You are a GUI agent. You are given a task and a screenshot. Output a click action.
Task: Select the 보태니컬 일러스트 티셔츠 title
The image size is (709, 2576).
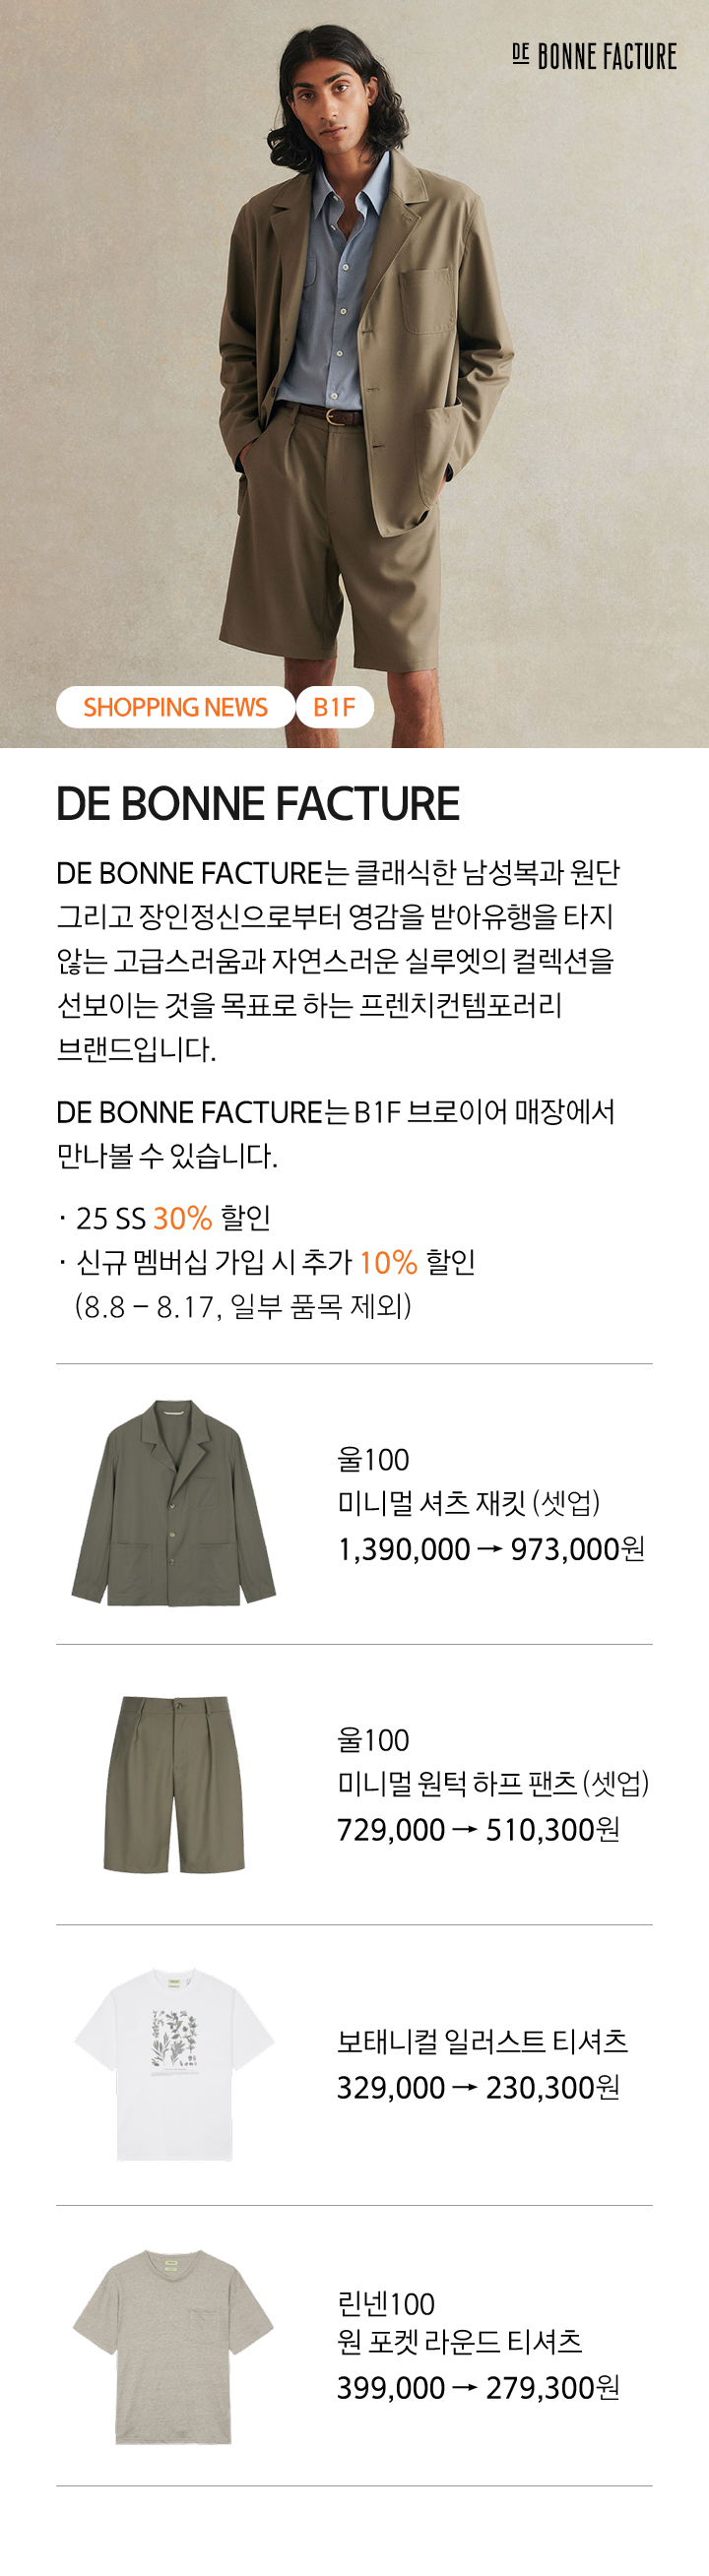coord(482,2041)
